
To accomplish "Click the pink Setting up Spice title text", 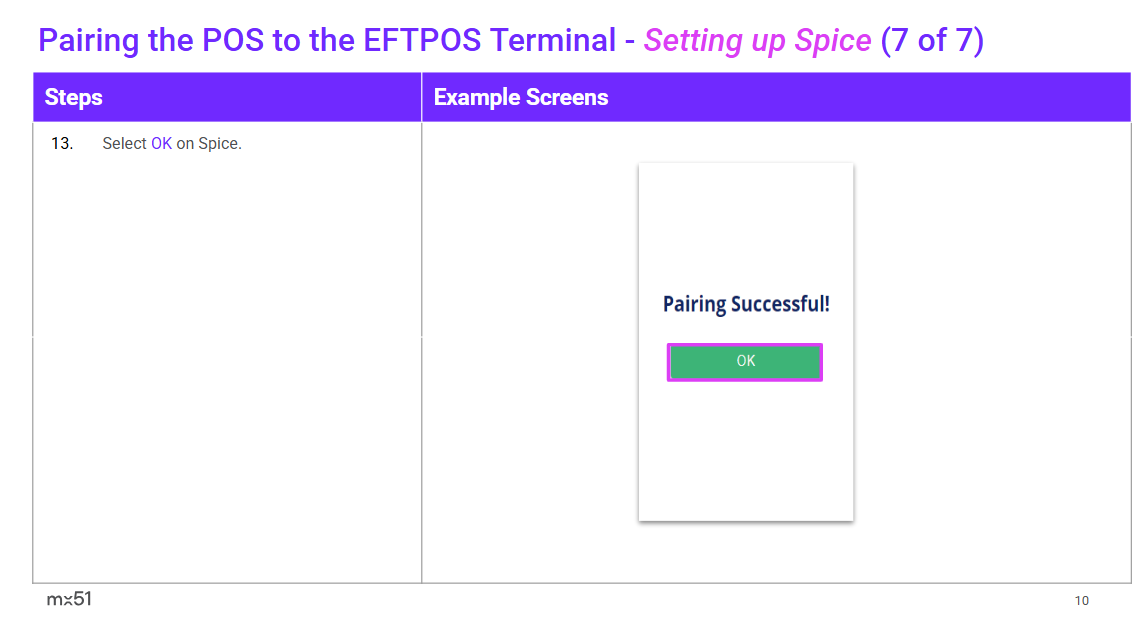I will point(757,41).
